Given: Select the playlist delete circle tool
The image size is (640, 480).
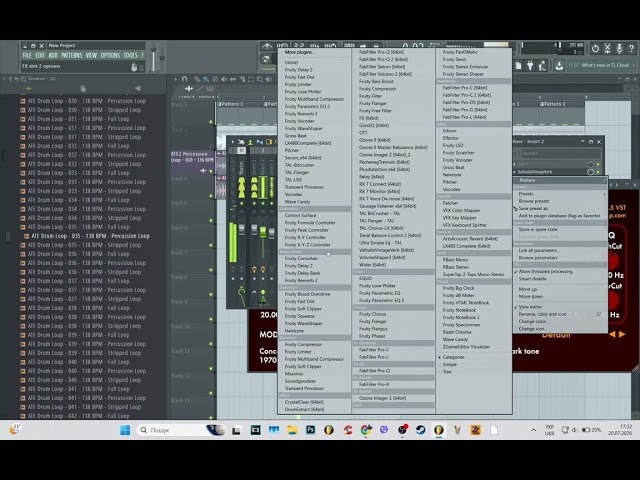Looking at the screenshot, I should pyautogui.click(x=215, y=79).
